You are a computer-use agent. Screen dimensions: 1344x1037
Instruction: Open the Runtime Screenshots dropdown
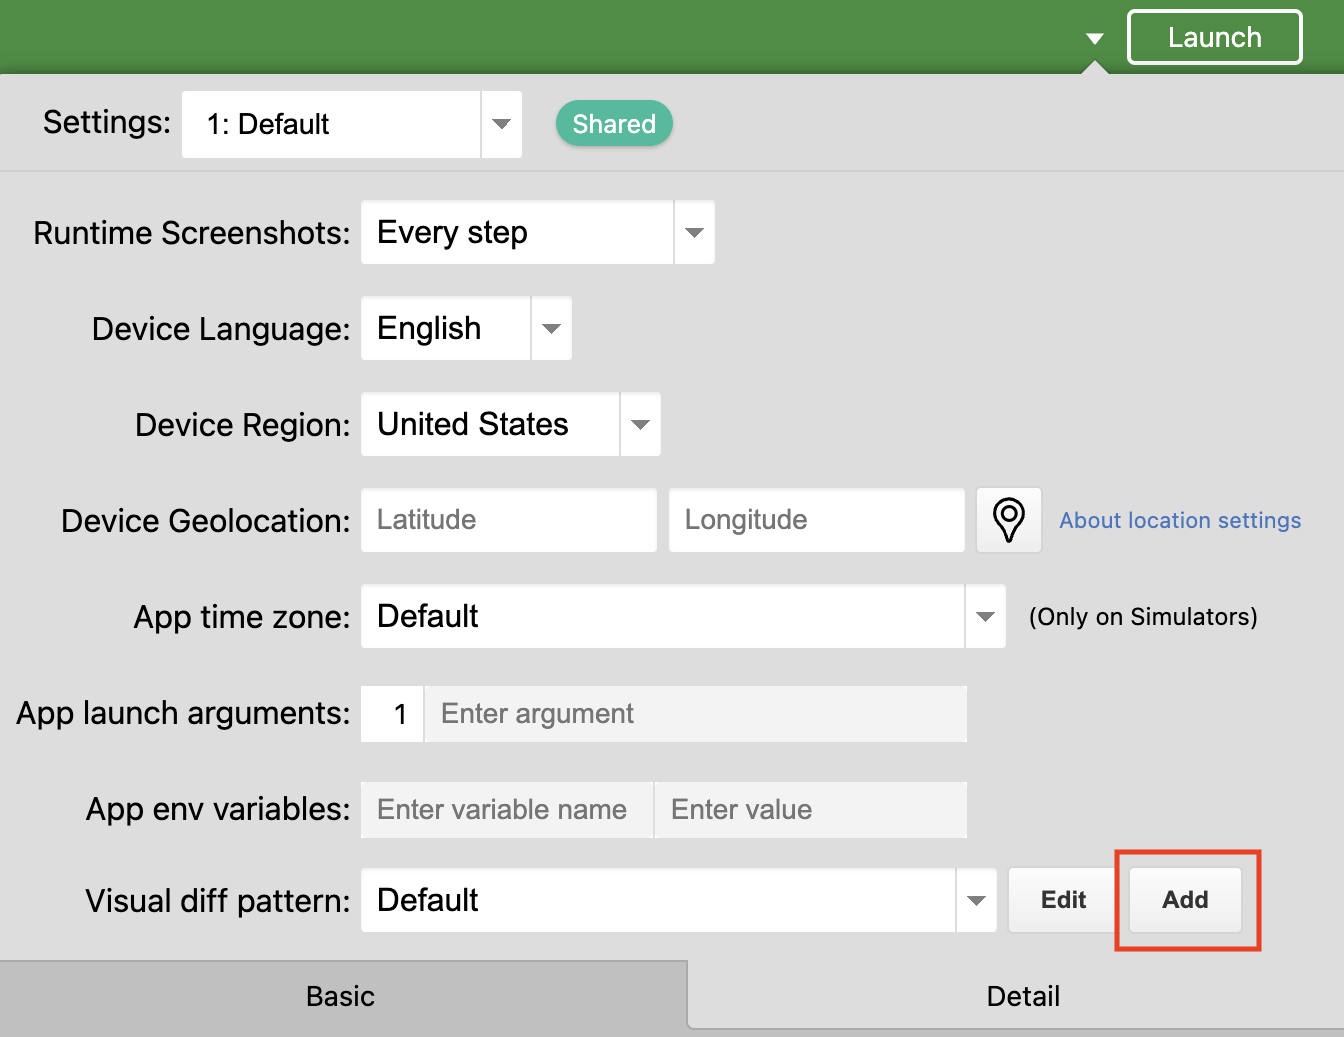pos(694,232)
